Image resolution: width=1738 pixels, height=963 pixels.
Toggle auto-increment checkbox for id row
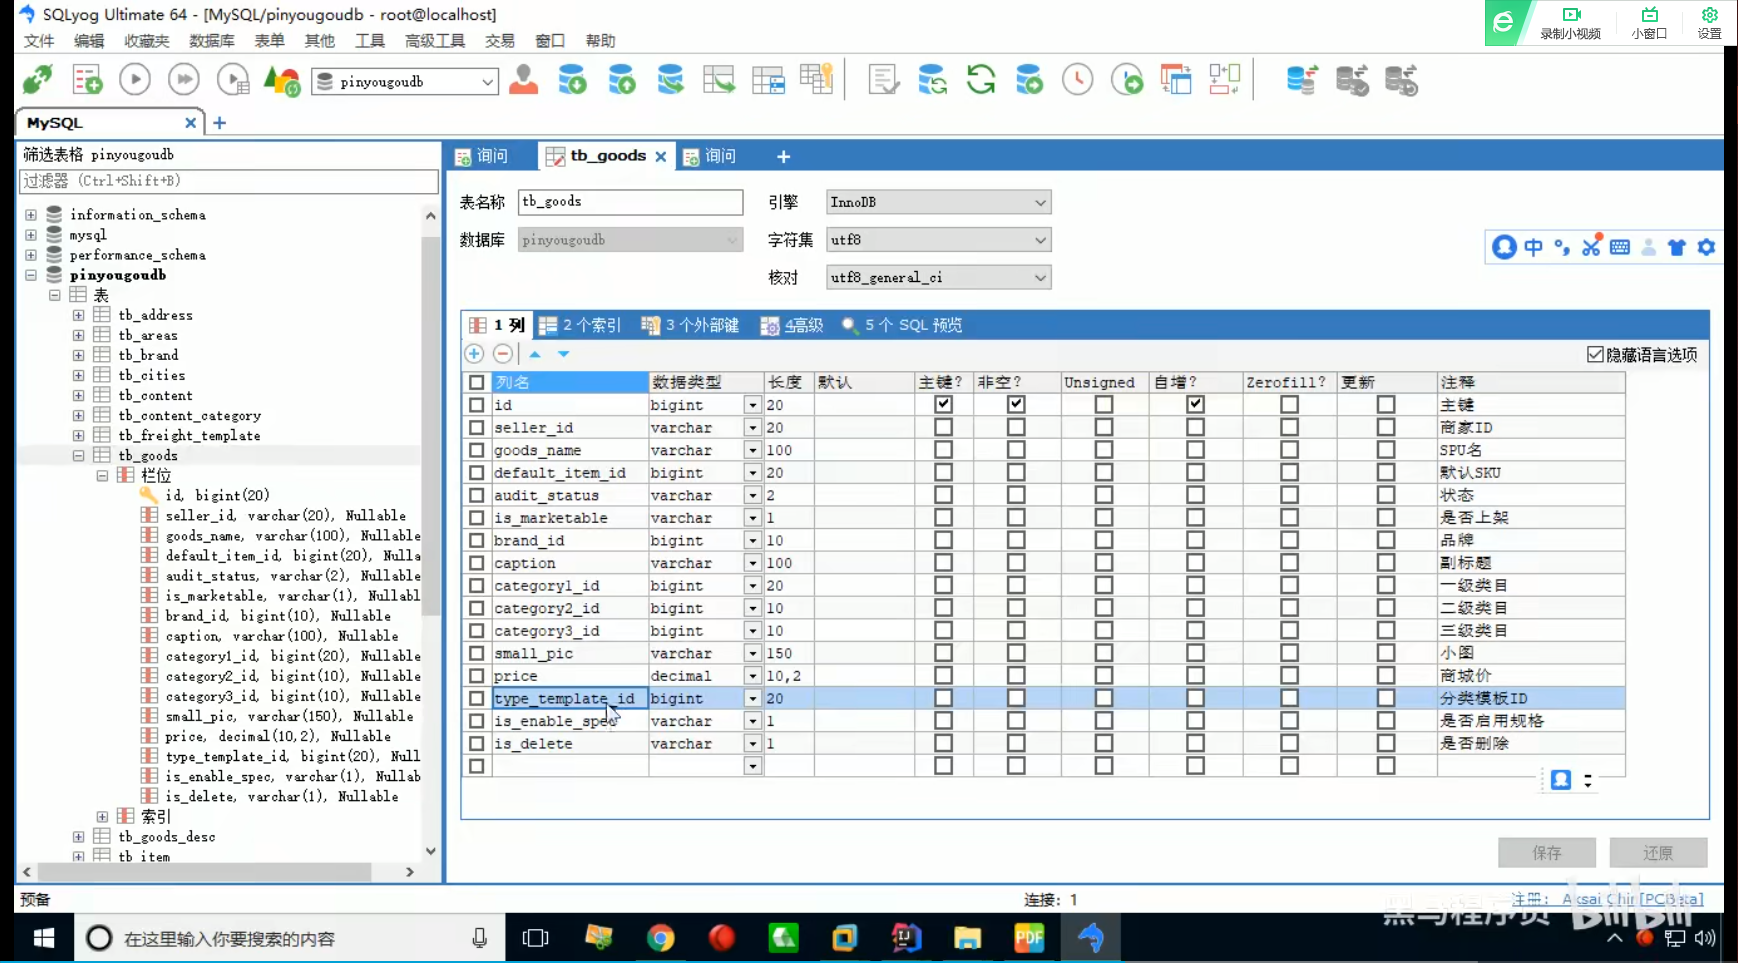click(x=1195, y=405)
